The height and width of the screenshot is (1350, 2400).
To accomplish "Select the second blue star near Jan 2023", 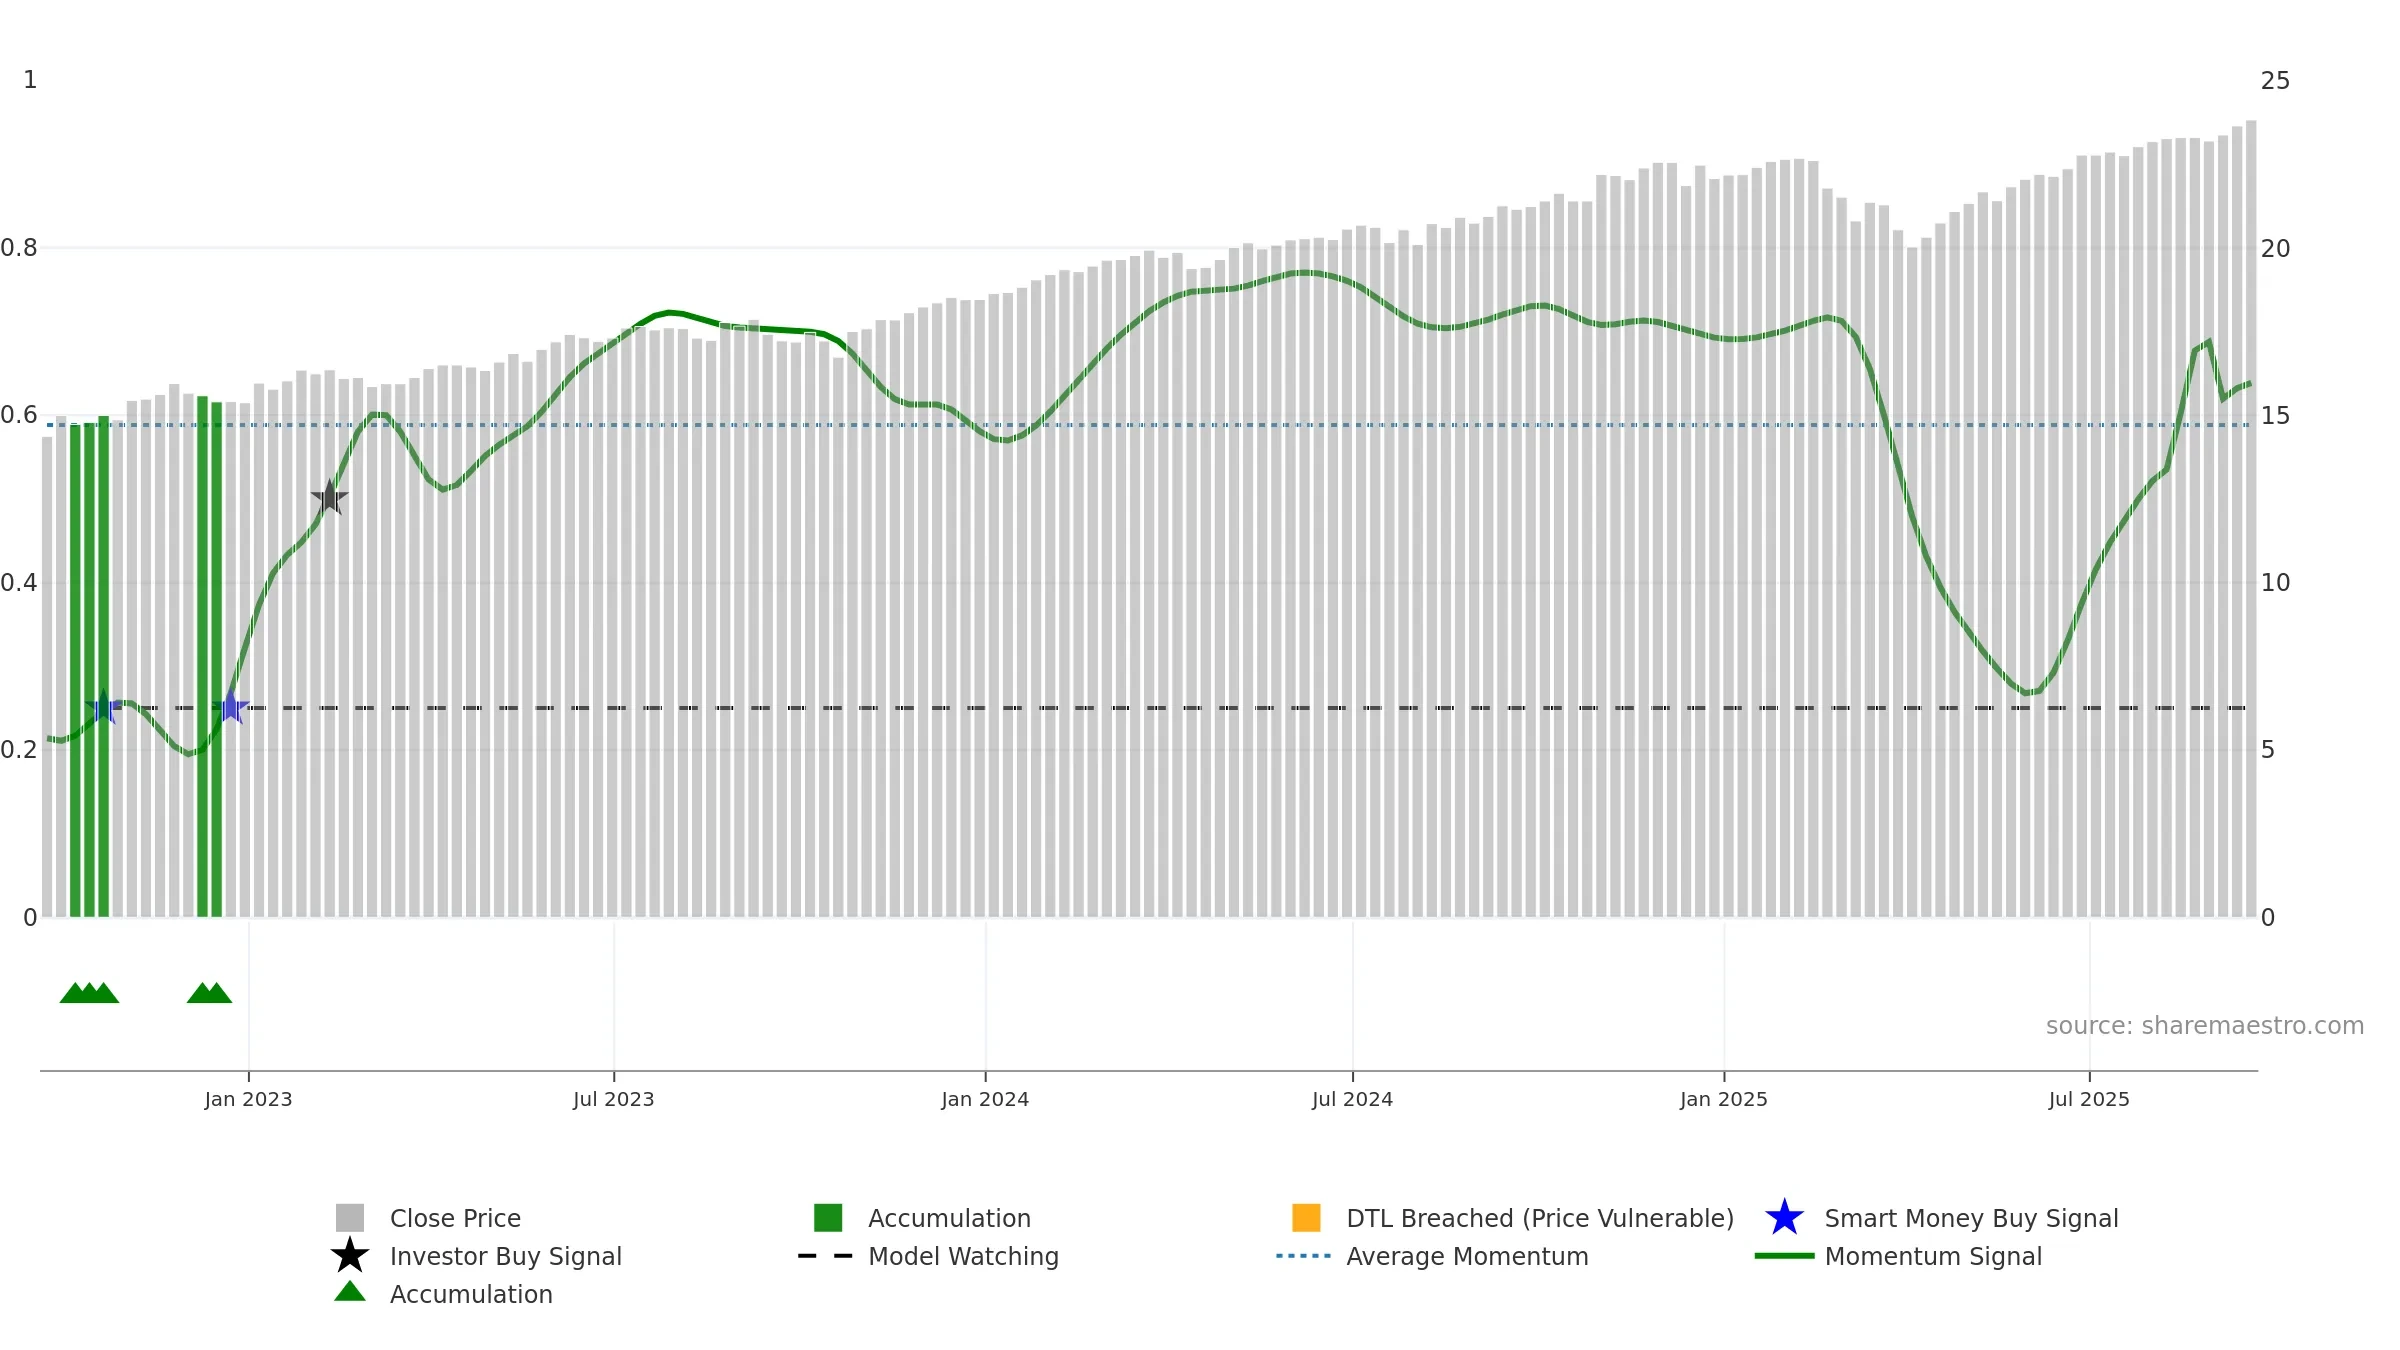I will [x=230, y=707].
